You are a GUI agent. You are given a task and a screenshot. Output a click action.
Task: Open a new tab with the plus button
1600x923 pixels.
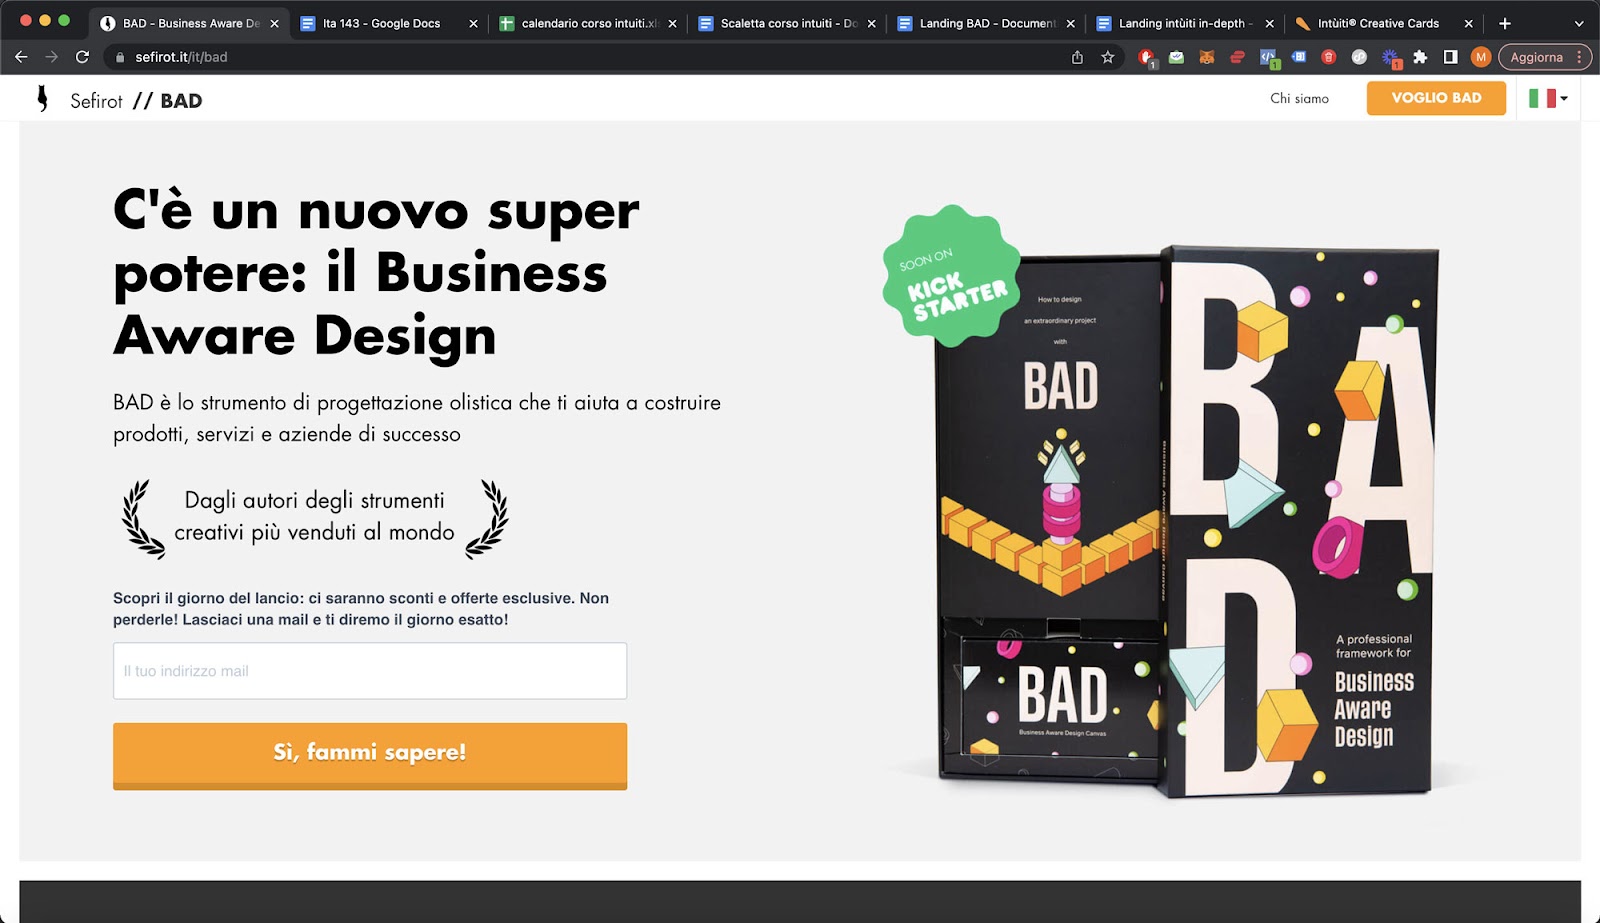point(1505,23)
